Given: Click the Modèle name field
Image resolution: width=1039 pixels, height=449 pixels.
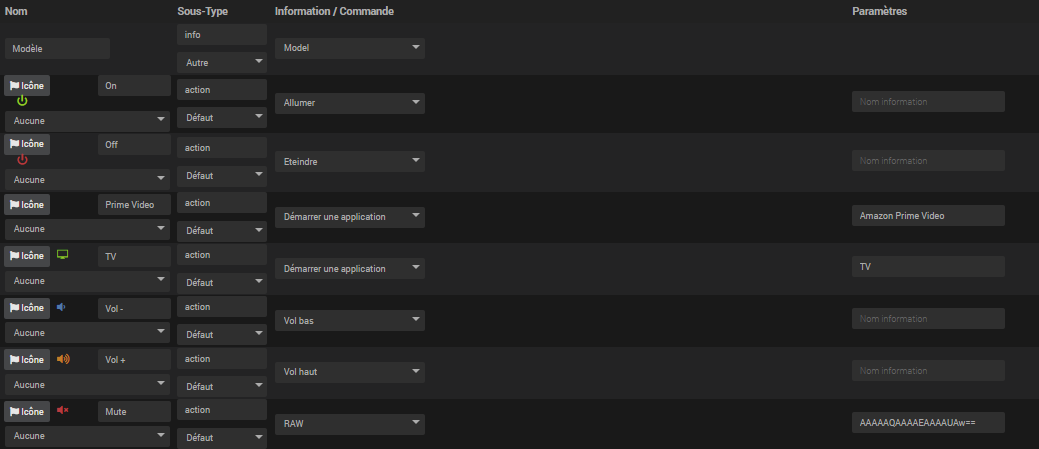Looking at the screenshot, I should [57, 48].
